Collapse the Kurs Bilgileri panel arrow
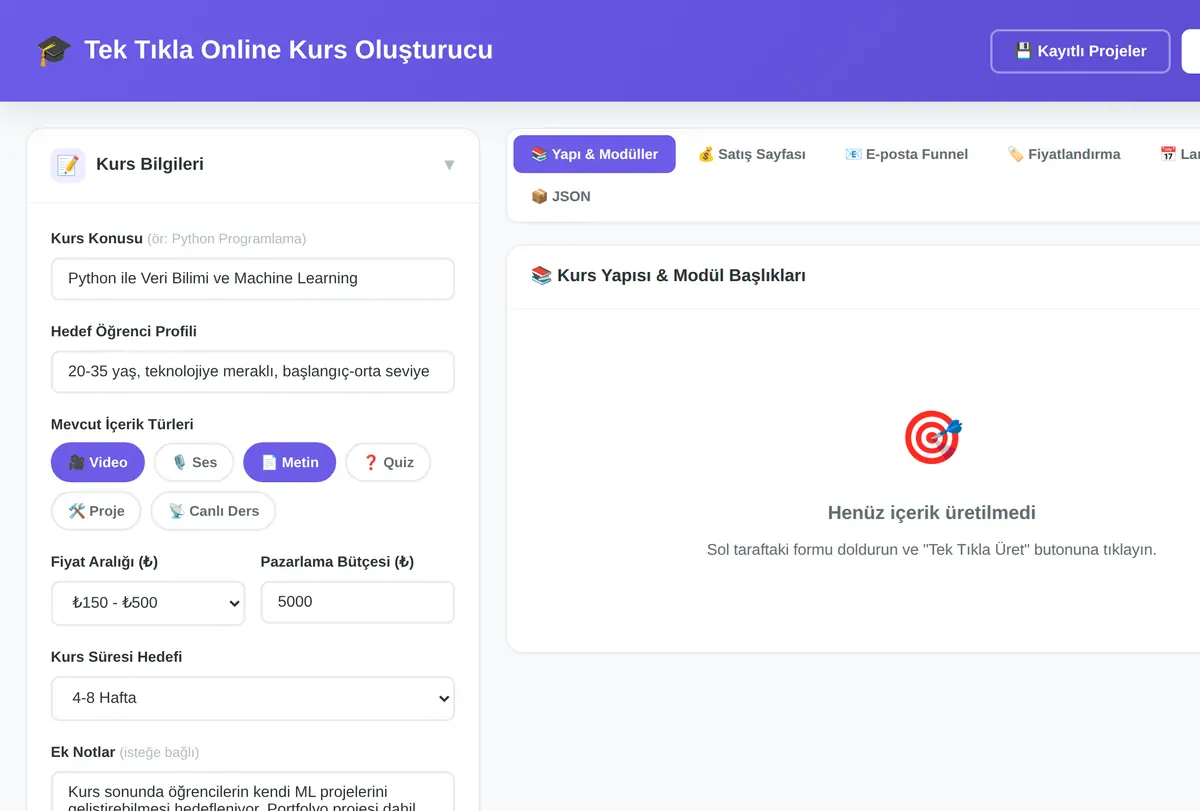1200x811 pixels. pos(449,165)
